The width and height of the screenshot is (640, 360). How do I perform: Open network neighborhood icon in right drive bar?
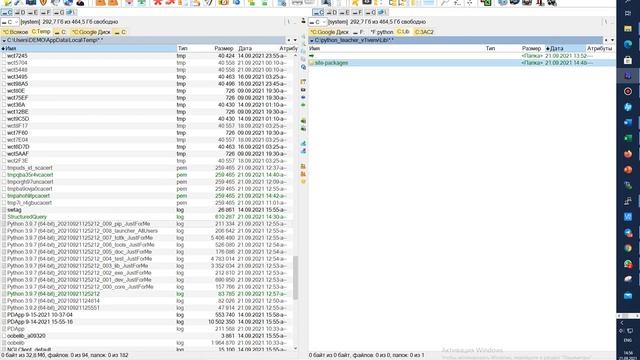click(x=382, y=13)
